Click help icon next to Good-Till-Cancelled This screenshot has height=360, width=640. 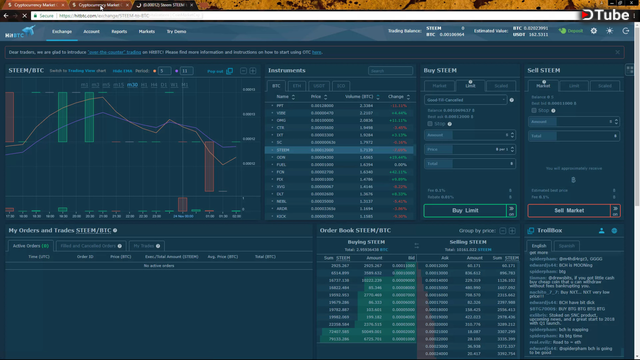(511, 100)
